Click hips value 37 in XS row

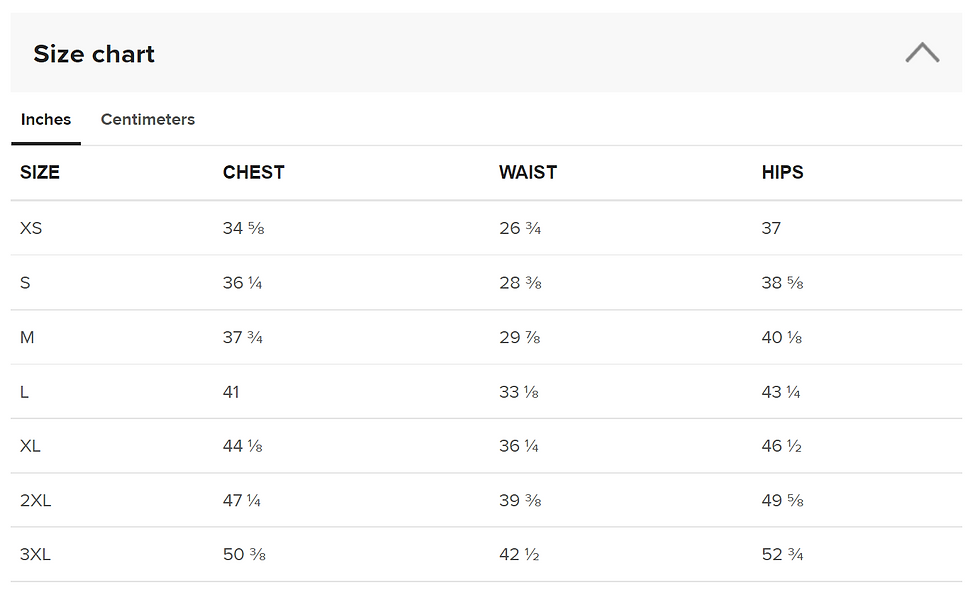771,228
